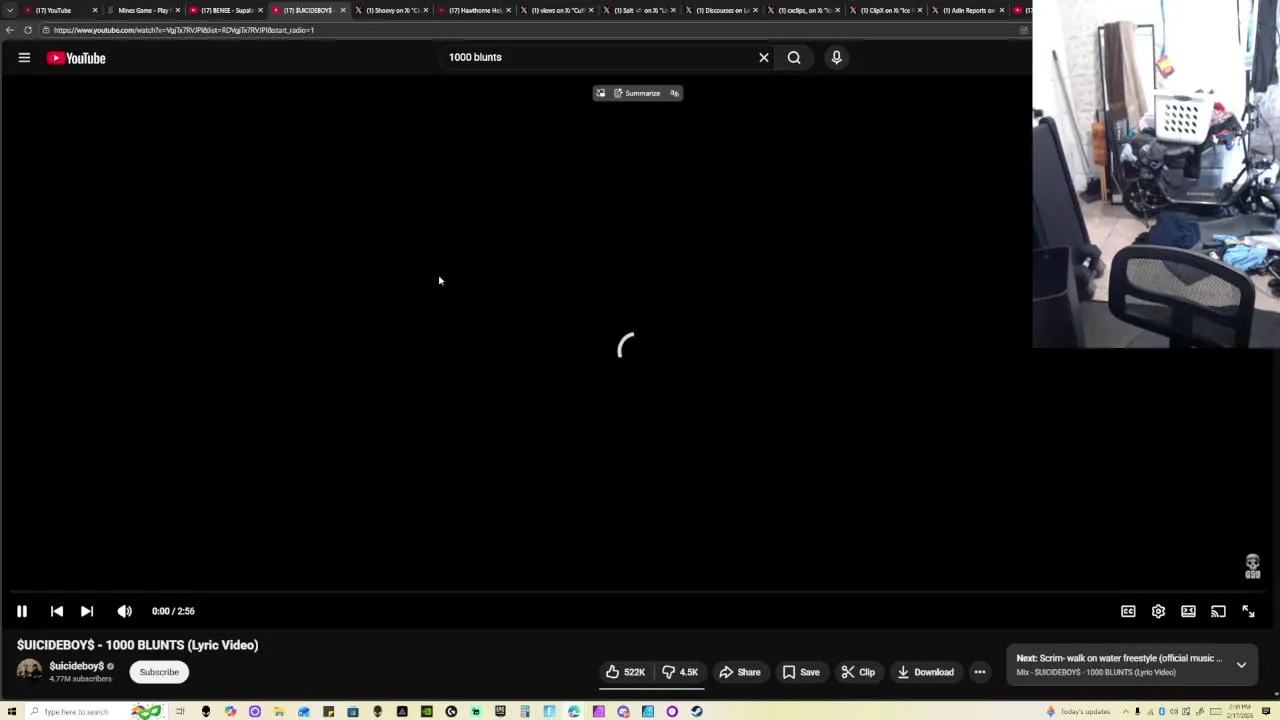Open Steam from taskbar
The width and height of the screenshot is (1280, 720).
[696, 712]
